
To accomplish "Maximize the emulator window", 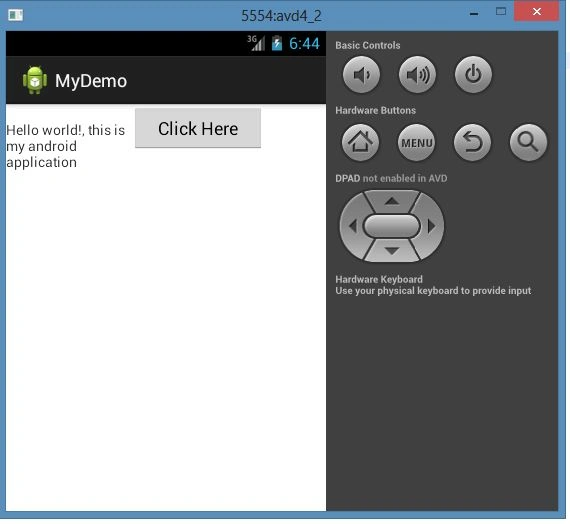I will 501,11.
